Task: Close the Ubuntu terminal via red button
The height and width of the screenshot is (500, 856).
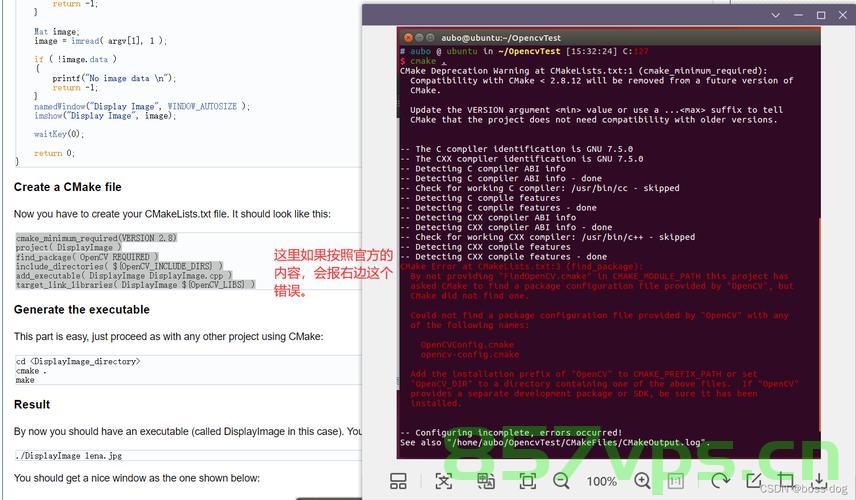Action: click(408, 38)
